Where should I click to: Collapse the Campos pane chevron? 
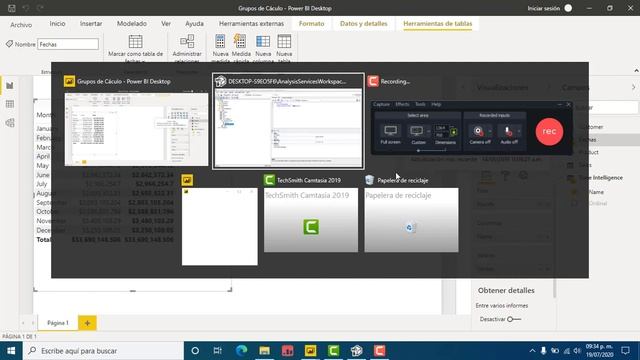click(633, 87)
